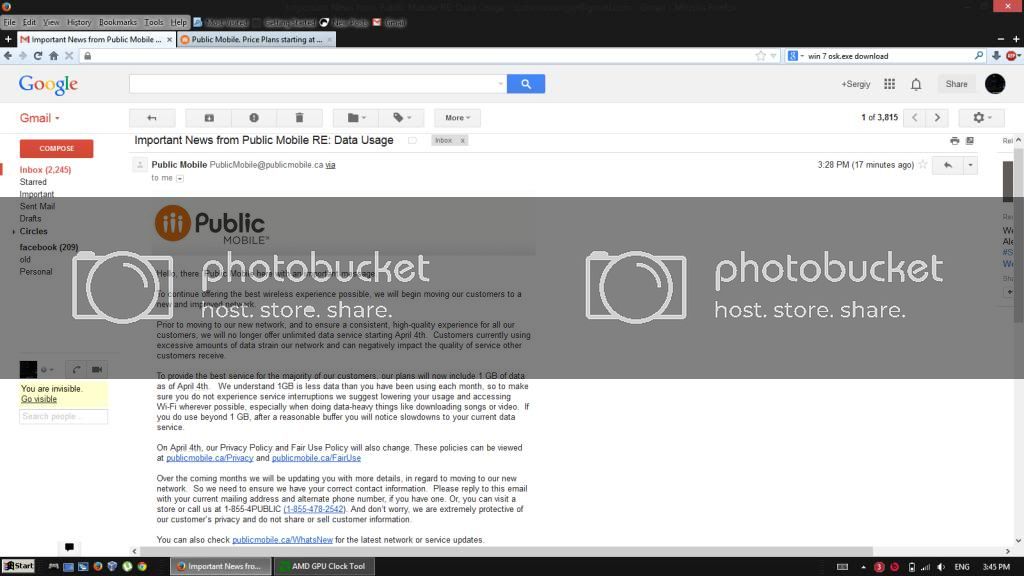Click the browser Back arrow
The width and height of the screenshot is (1024, 576).
pyautogui.click(x=8, y=56)
